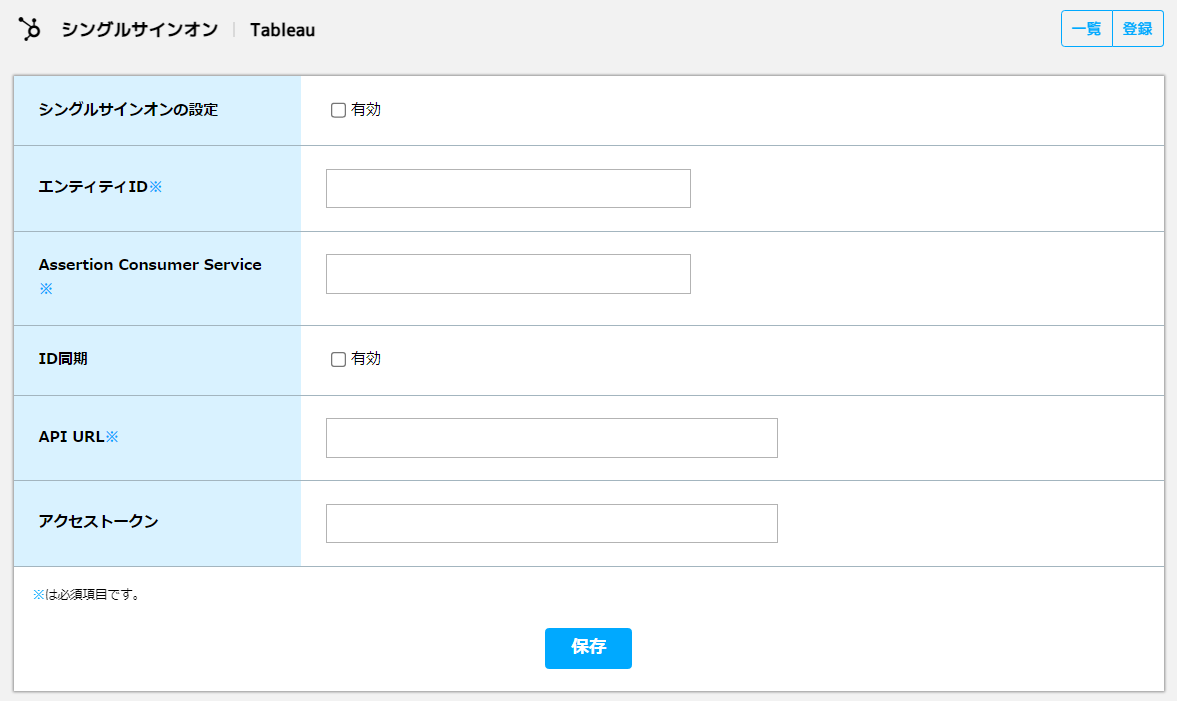
Task: Click the シングルサインオンの設定 label
Action: 128,110
